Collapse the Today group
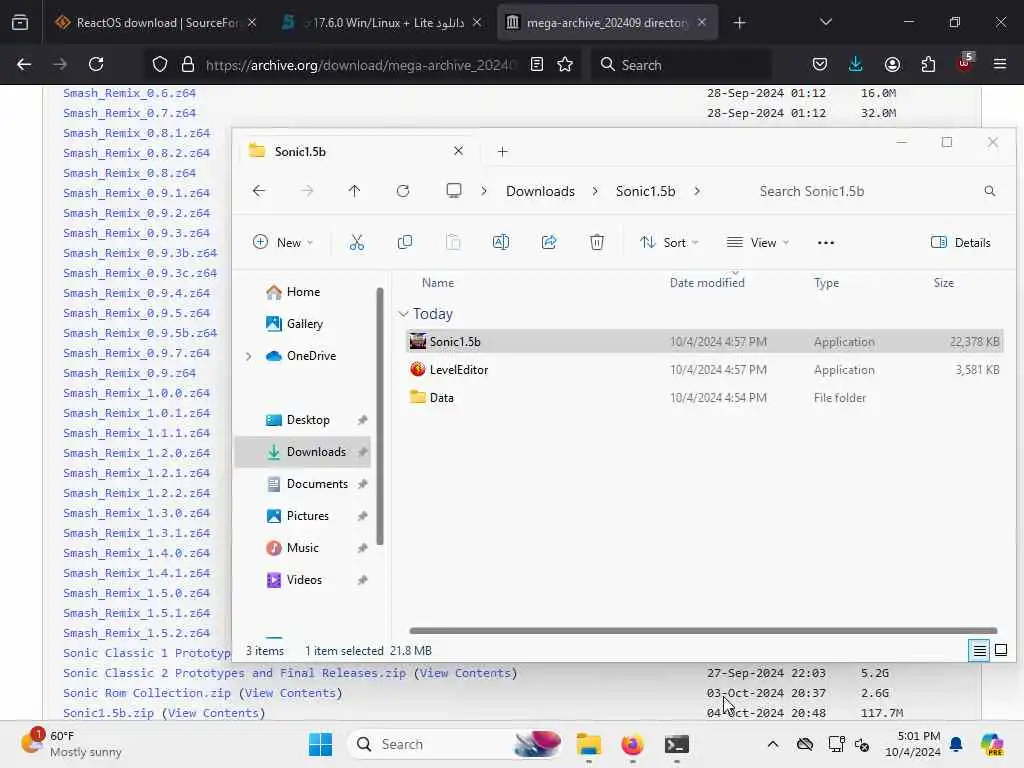This screenshot has width=1024, height=768. (x=404, y=314)
